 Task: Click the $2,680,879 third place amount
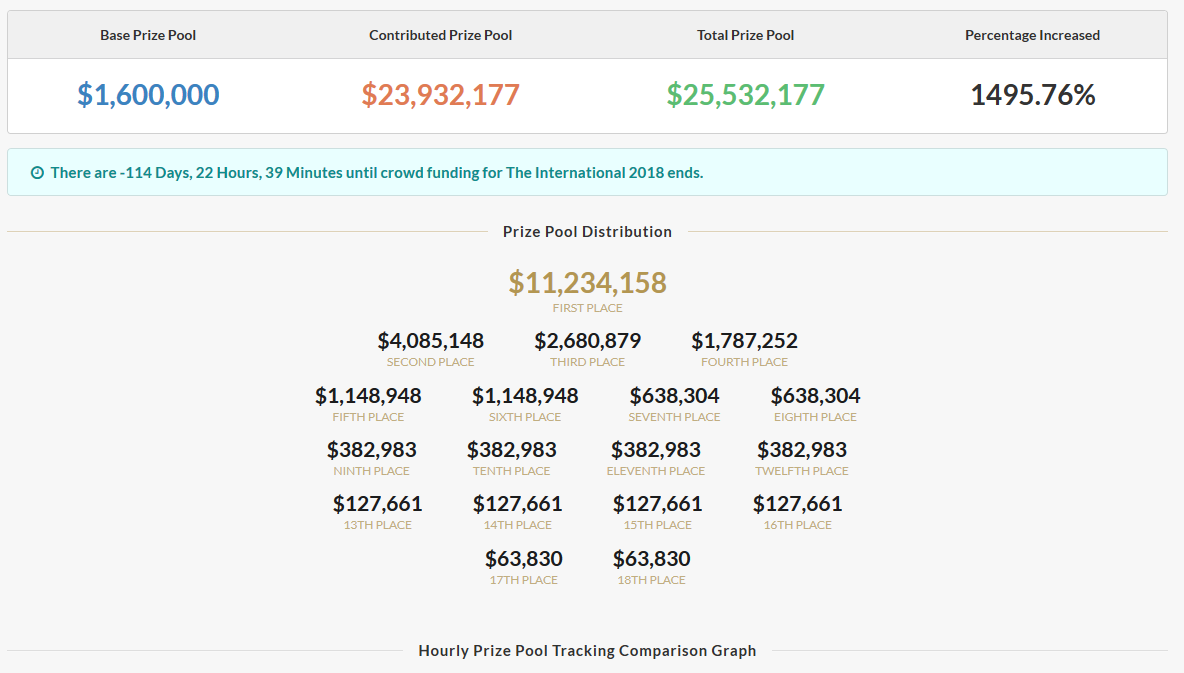point(587,341)
